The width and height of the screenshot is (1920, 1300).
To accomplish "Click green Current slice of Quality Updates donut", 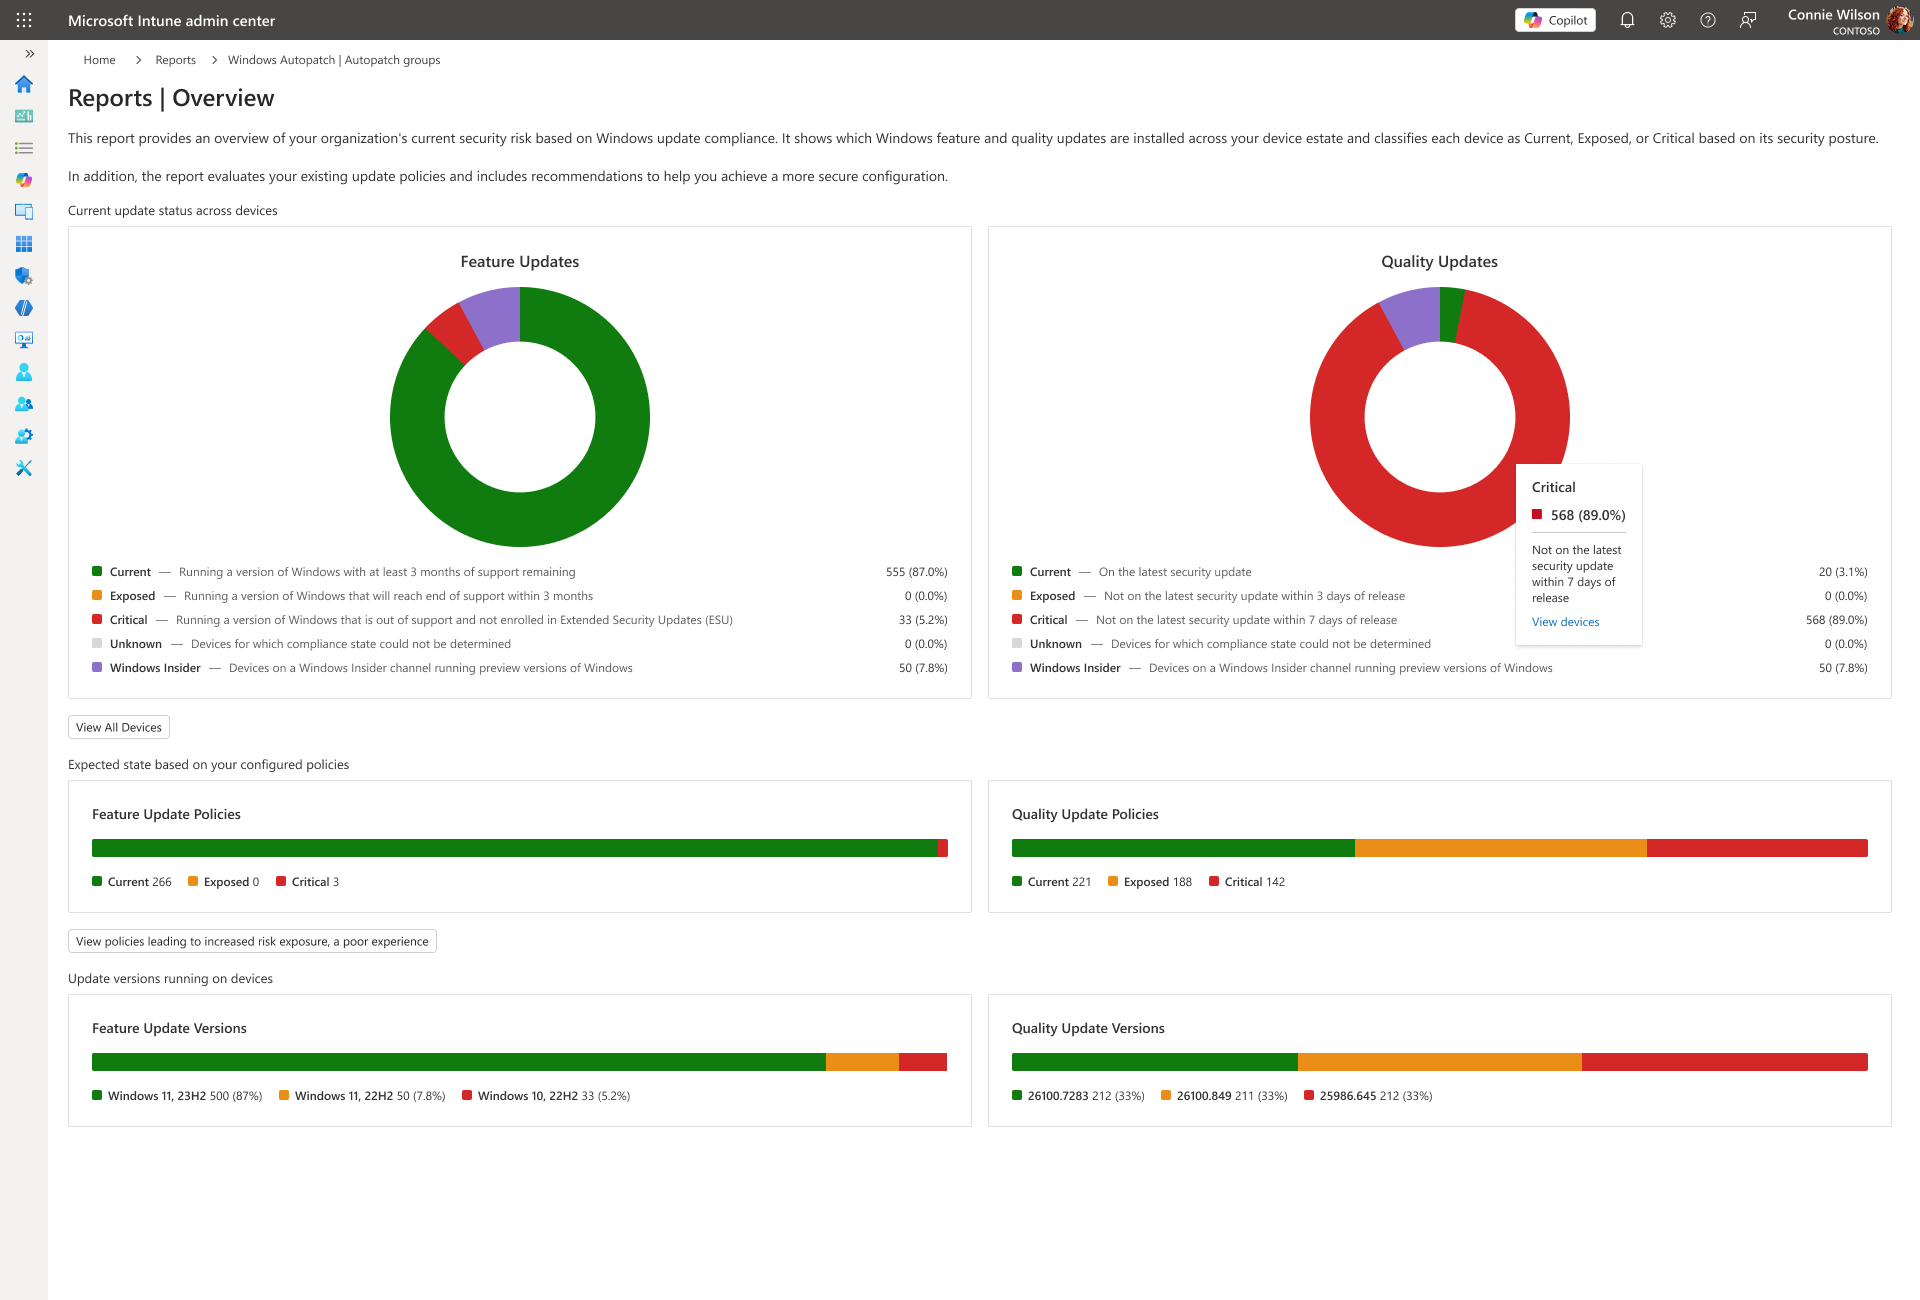I will [1451, 314].
